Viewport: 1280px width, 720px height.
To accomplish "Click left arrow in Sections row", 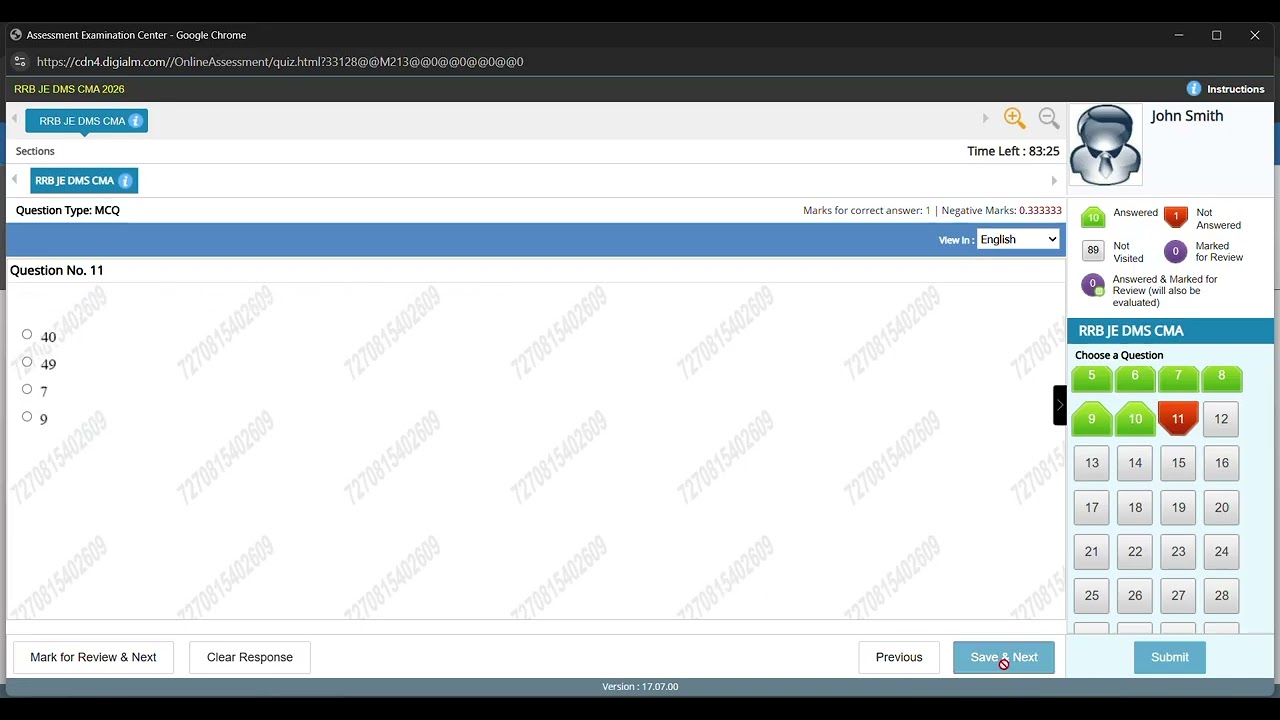I will [15, 180].
